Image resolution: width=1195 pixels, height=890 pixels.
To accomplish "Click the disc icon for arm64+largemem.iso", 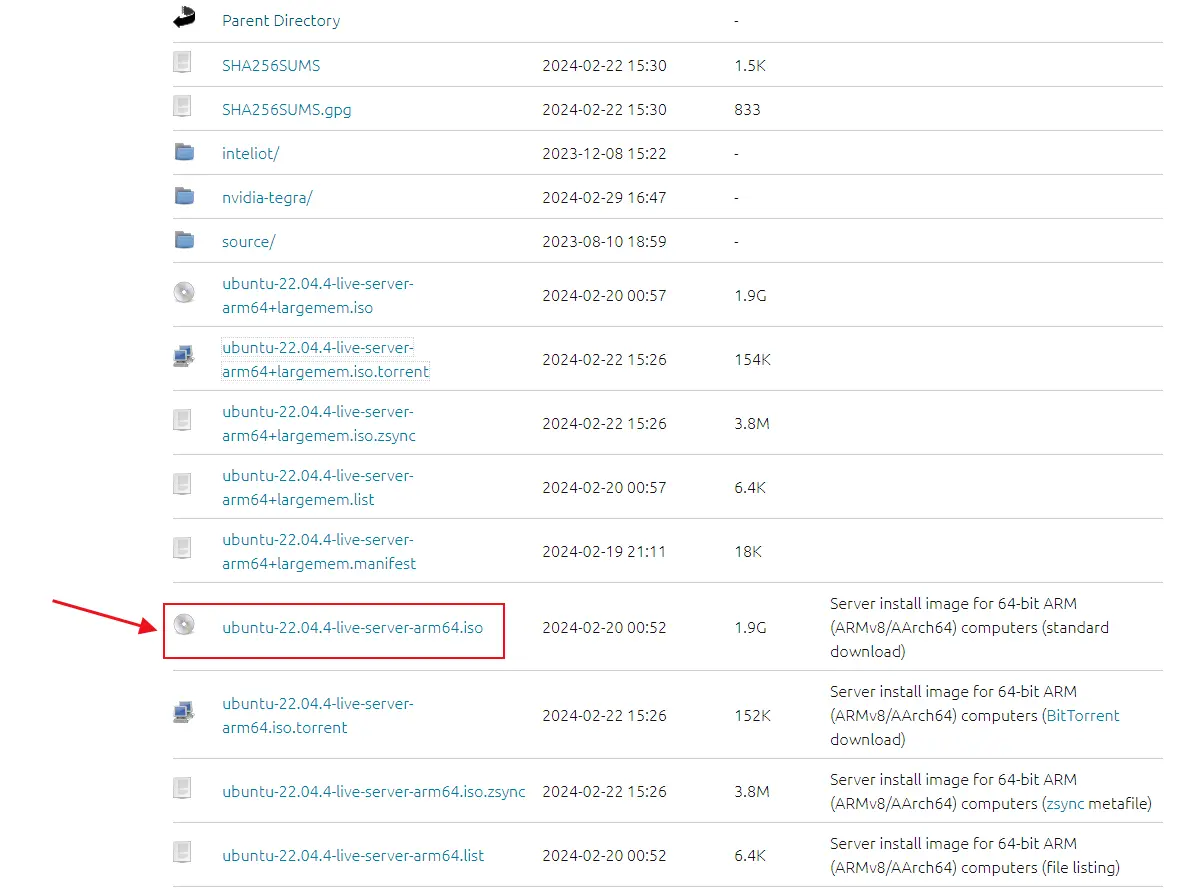I will coord(184,293).
